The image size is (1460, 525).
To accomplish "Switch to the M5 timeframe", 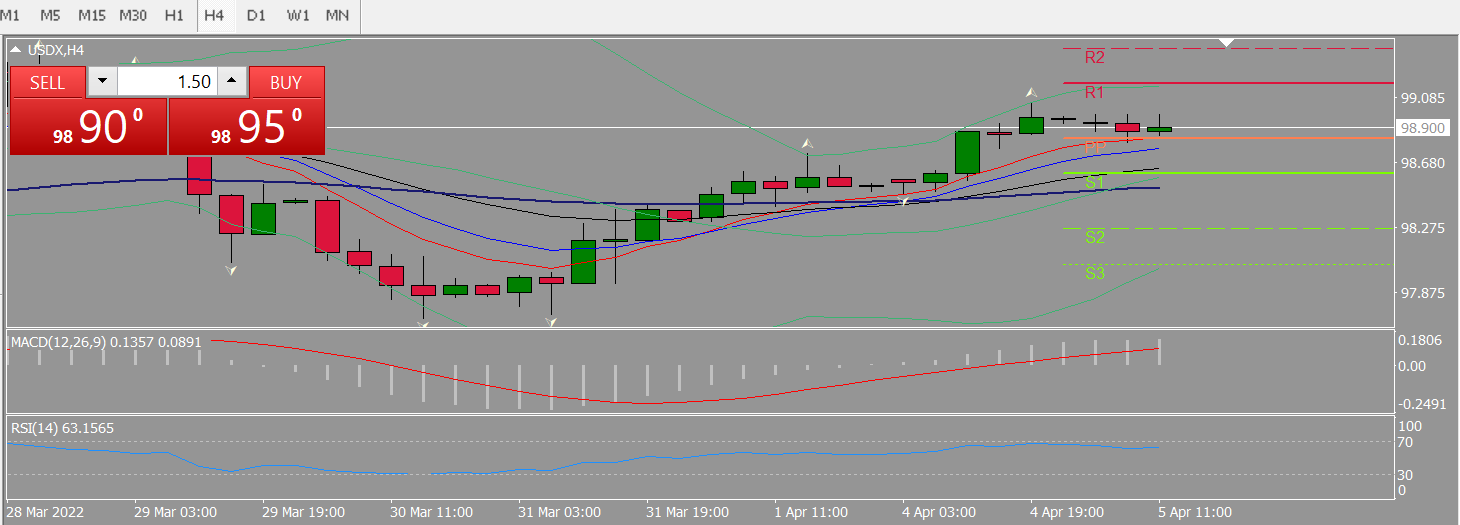I will [51, 16].
